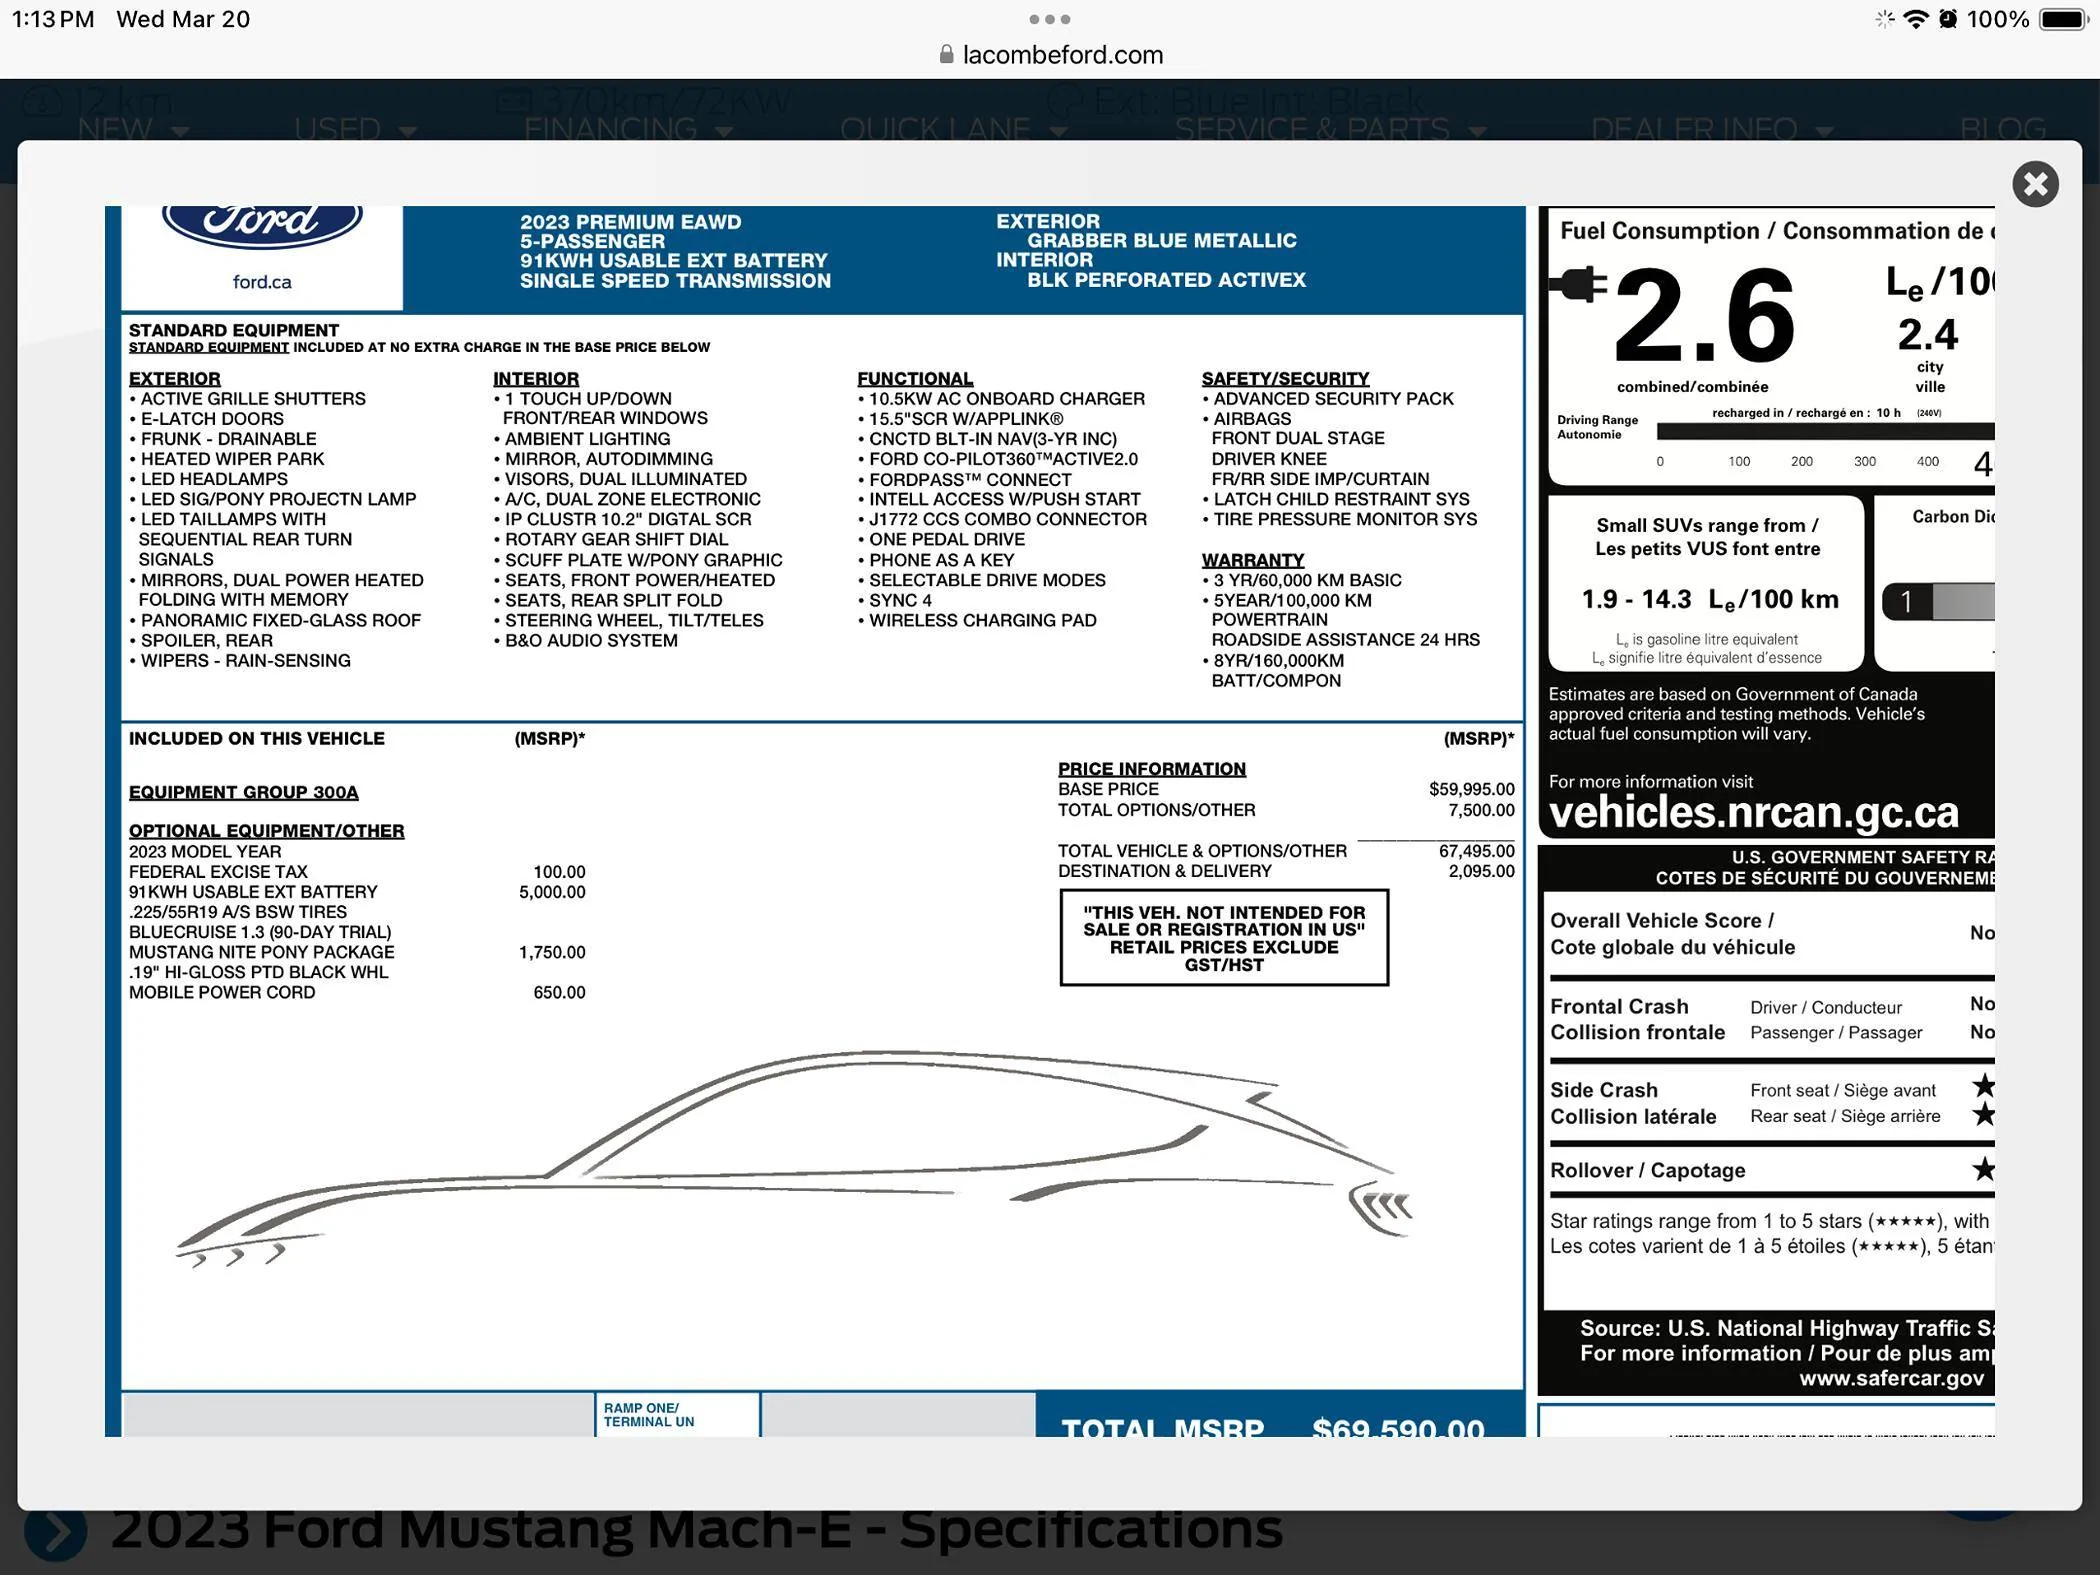Screen dimensions: 2100x1575
Task: Open the DEALER INFO menu
Action: 1712,130
